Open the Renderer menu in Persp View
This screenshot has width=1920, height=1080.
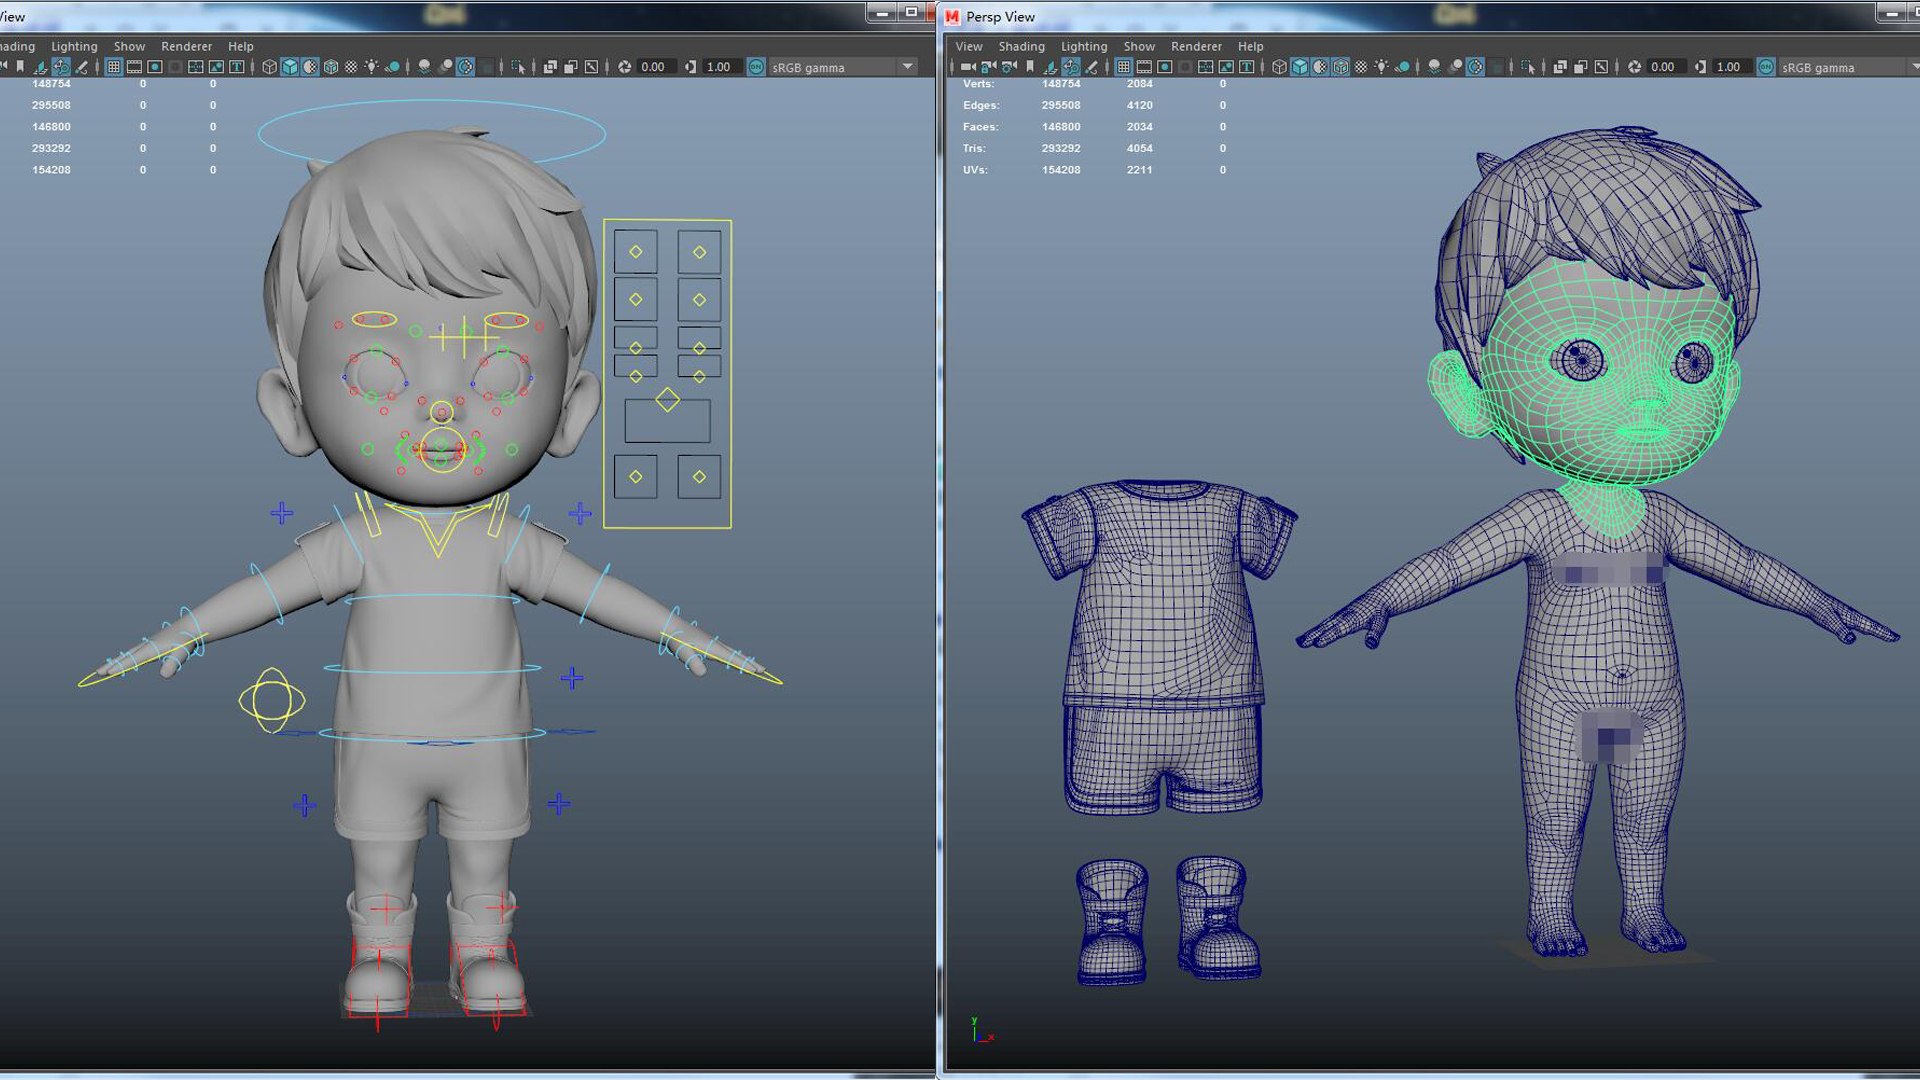1196,46
